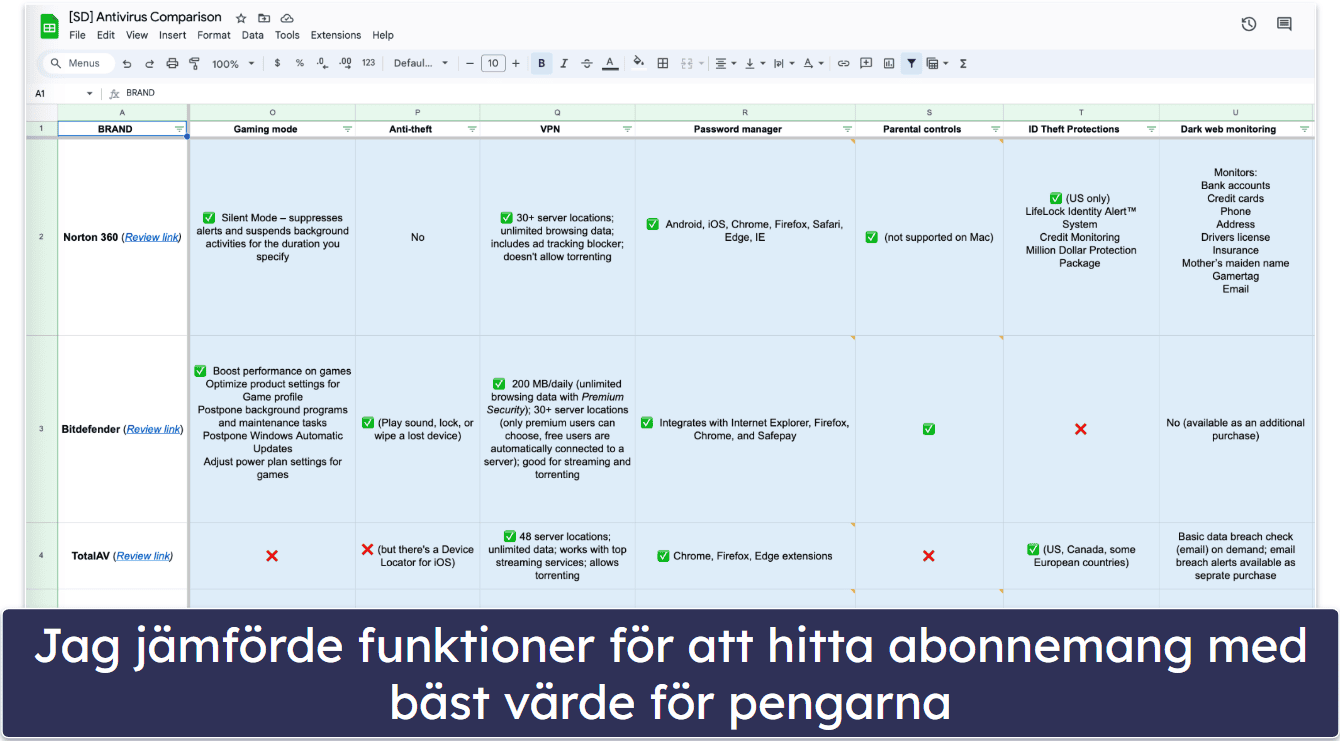The width and height of the screenshot is (1340, 741).
Task: Click the move to folder icon
Action: [x=264, y=18]
